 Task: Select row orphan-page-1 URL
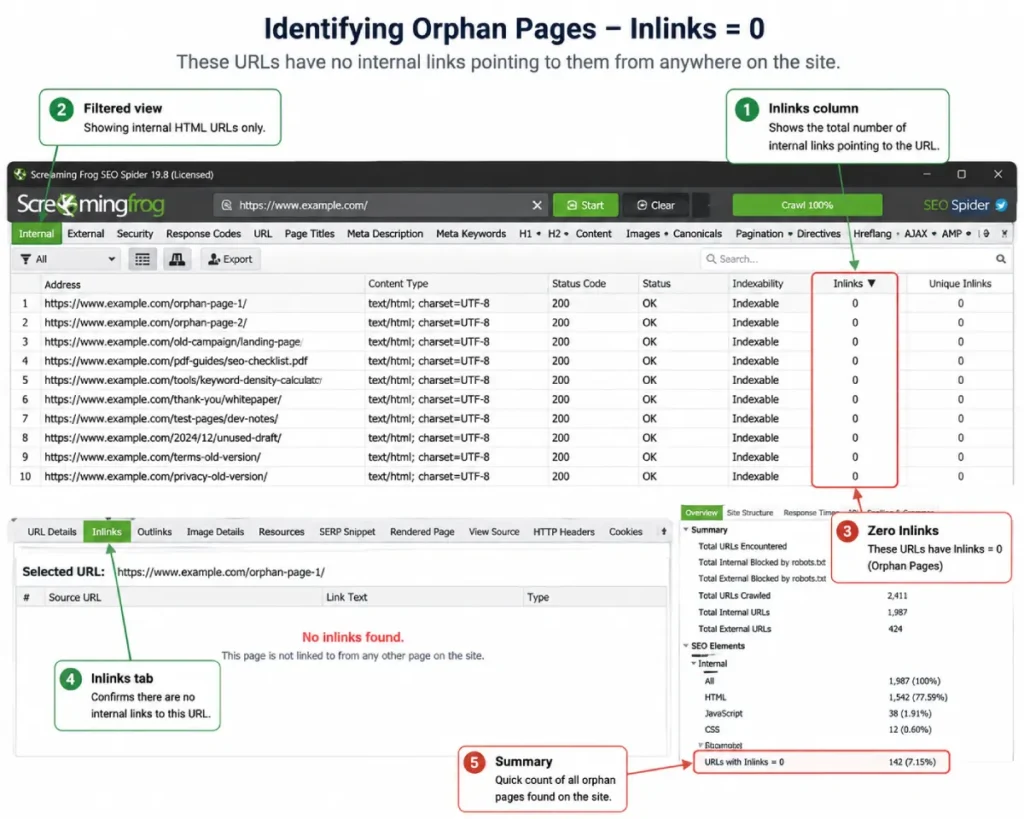(145, 303)
